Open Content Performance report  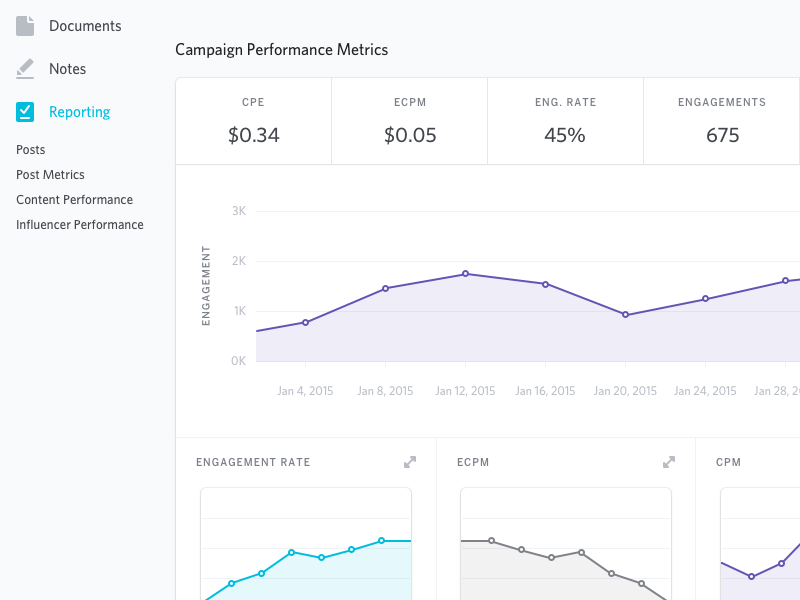click(74, 200)
